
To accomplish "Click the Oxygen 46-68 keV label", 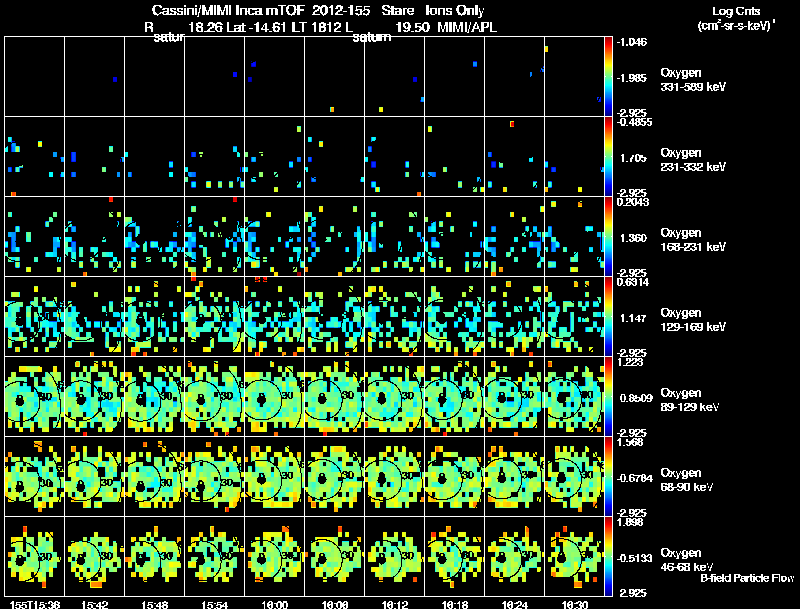I will [x=687, y=560].
